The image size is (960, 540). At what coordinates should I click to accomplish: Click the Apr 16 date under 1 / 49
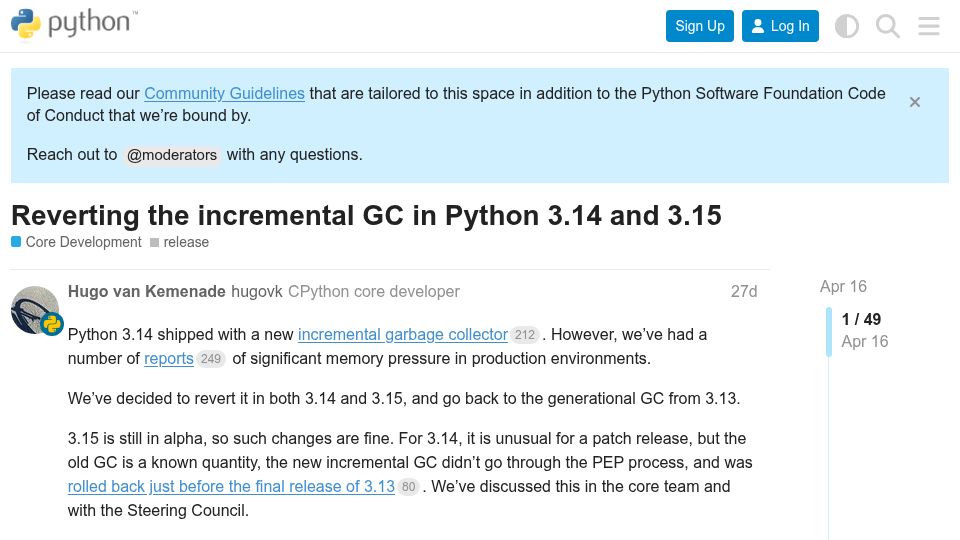pyautogui.click(x=864, y=342)
